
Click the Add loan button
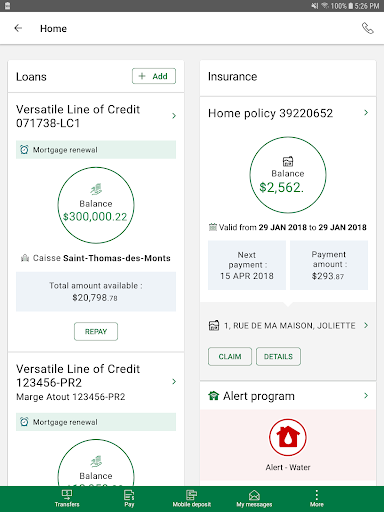(154, 76)
